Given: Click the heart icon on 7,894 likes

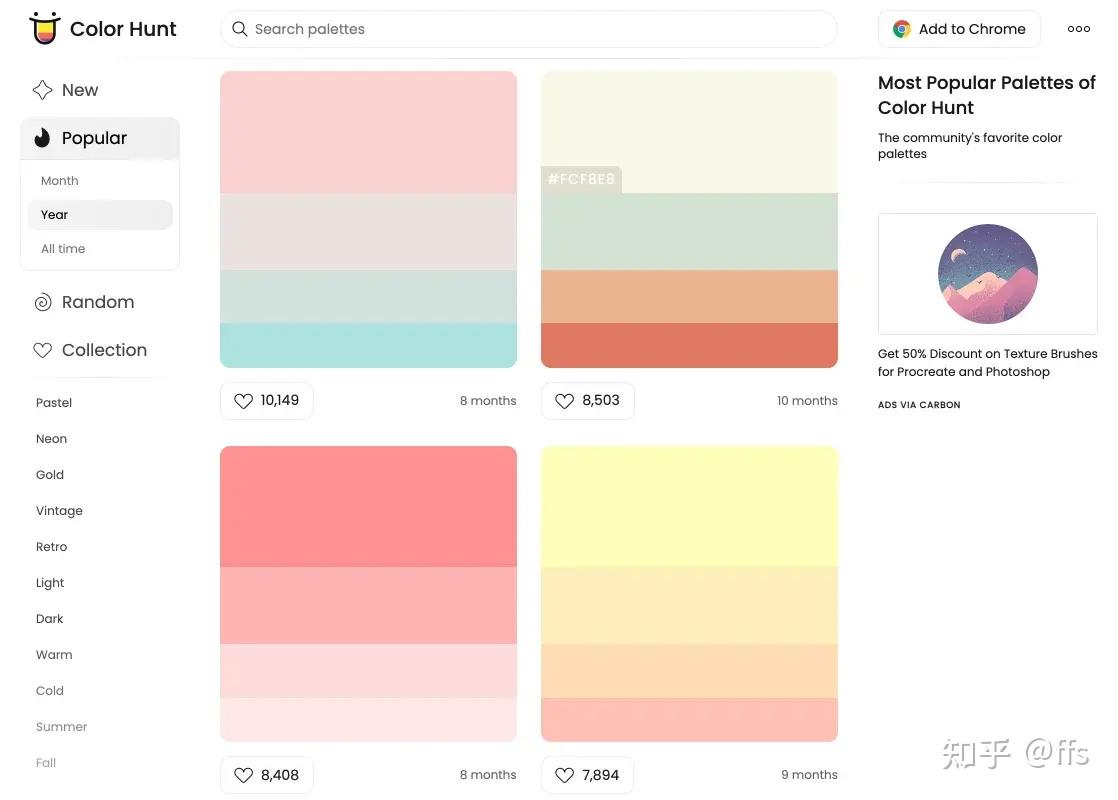Looking at the screenshot, I should [x=564, y=775].
